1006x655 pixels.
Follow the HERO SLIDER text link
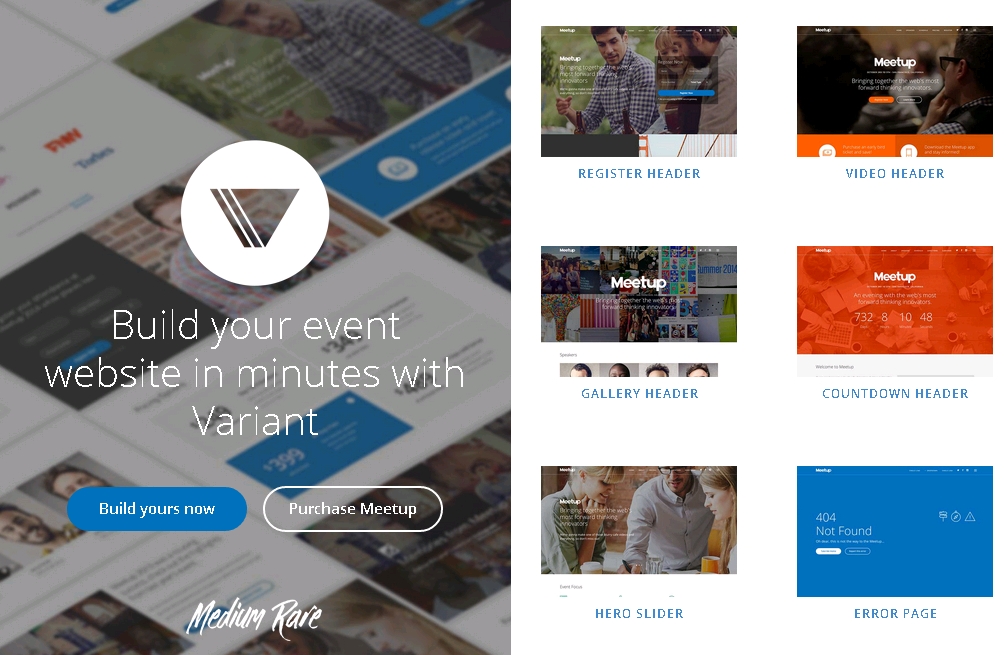(x=639, y=614)
